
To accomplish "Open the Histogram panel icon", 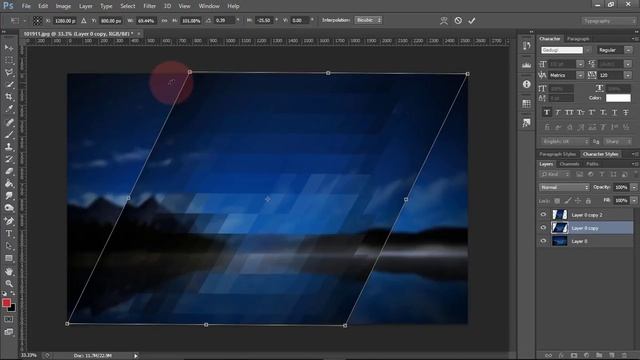I will tap(527, 65).
